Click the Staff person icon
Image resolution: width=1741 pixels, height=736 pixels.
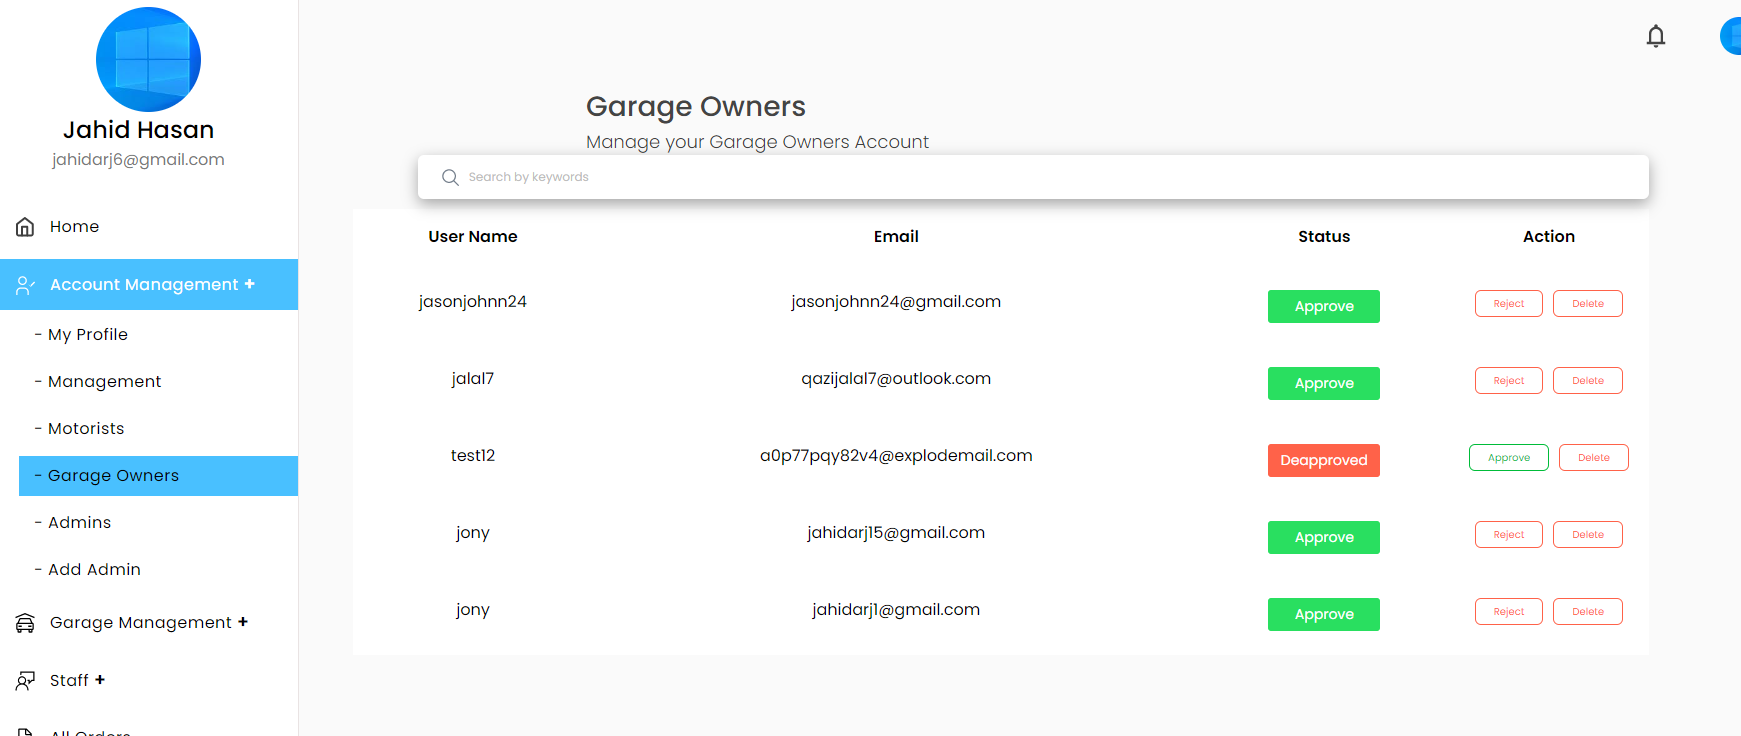[25, 681]
